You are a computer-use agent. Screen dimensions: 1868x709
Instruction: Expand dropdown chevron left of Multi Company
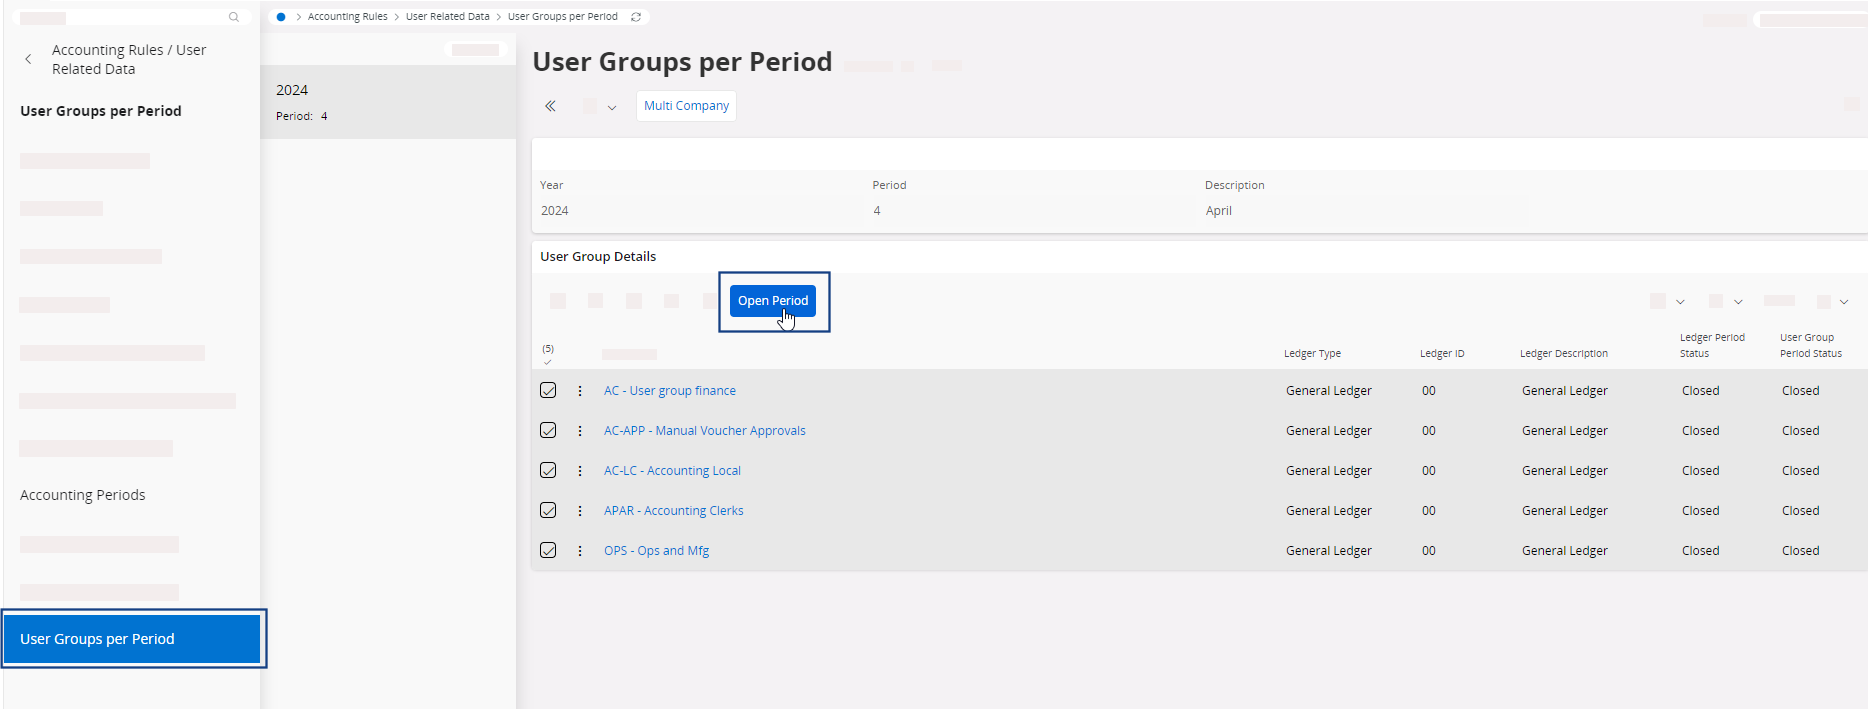pos(612,107)
